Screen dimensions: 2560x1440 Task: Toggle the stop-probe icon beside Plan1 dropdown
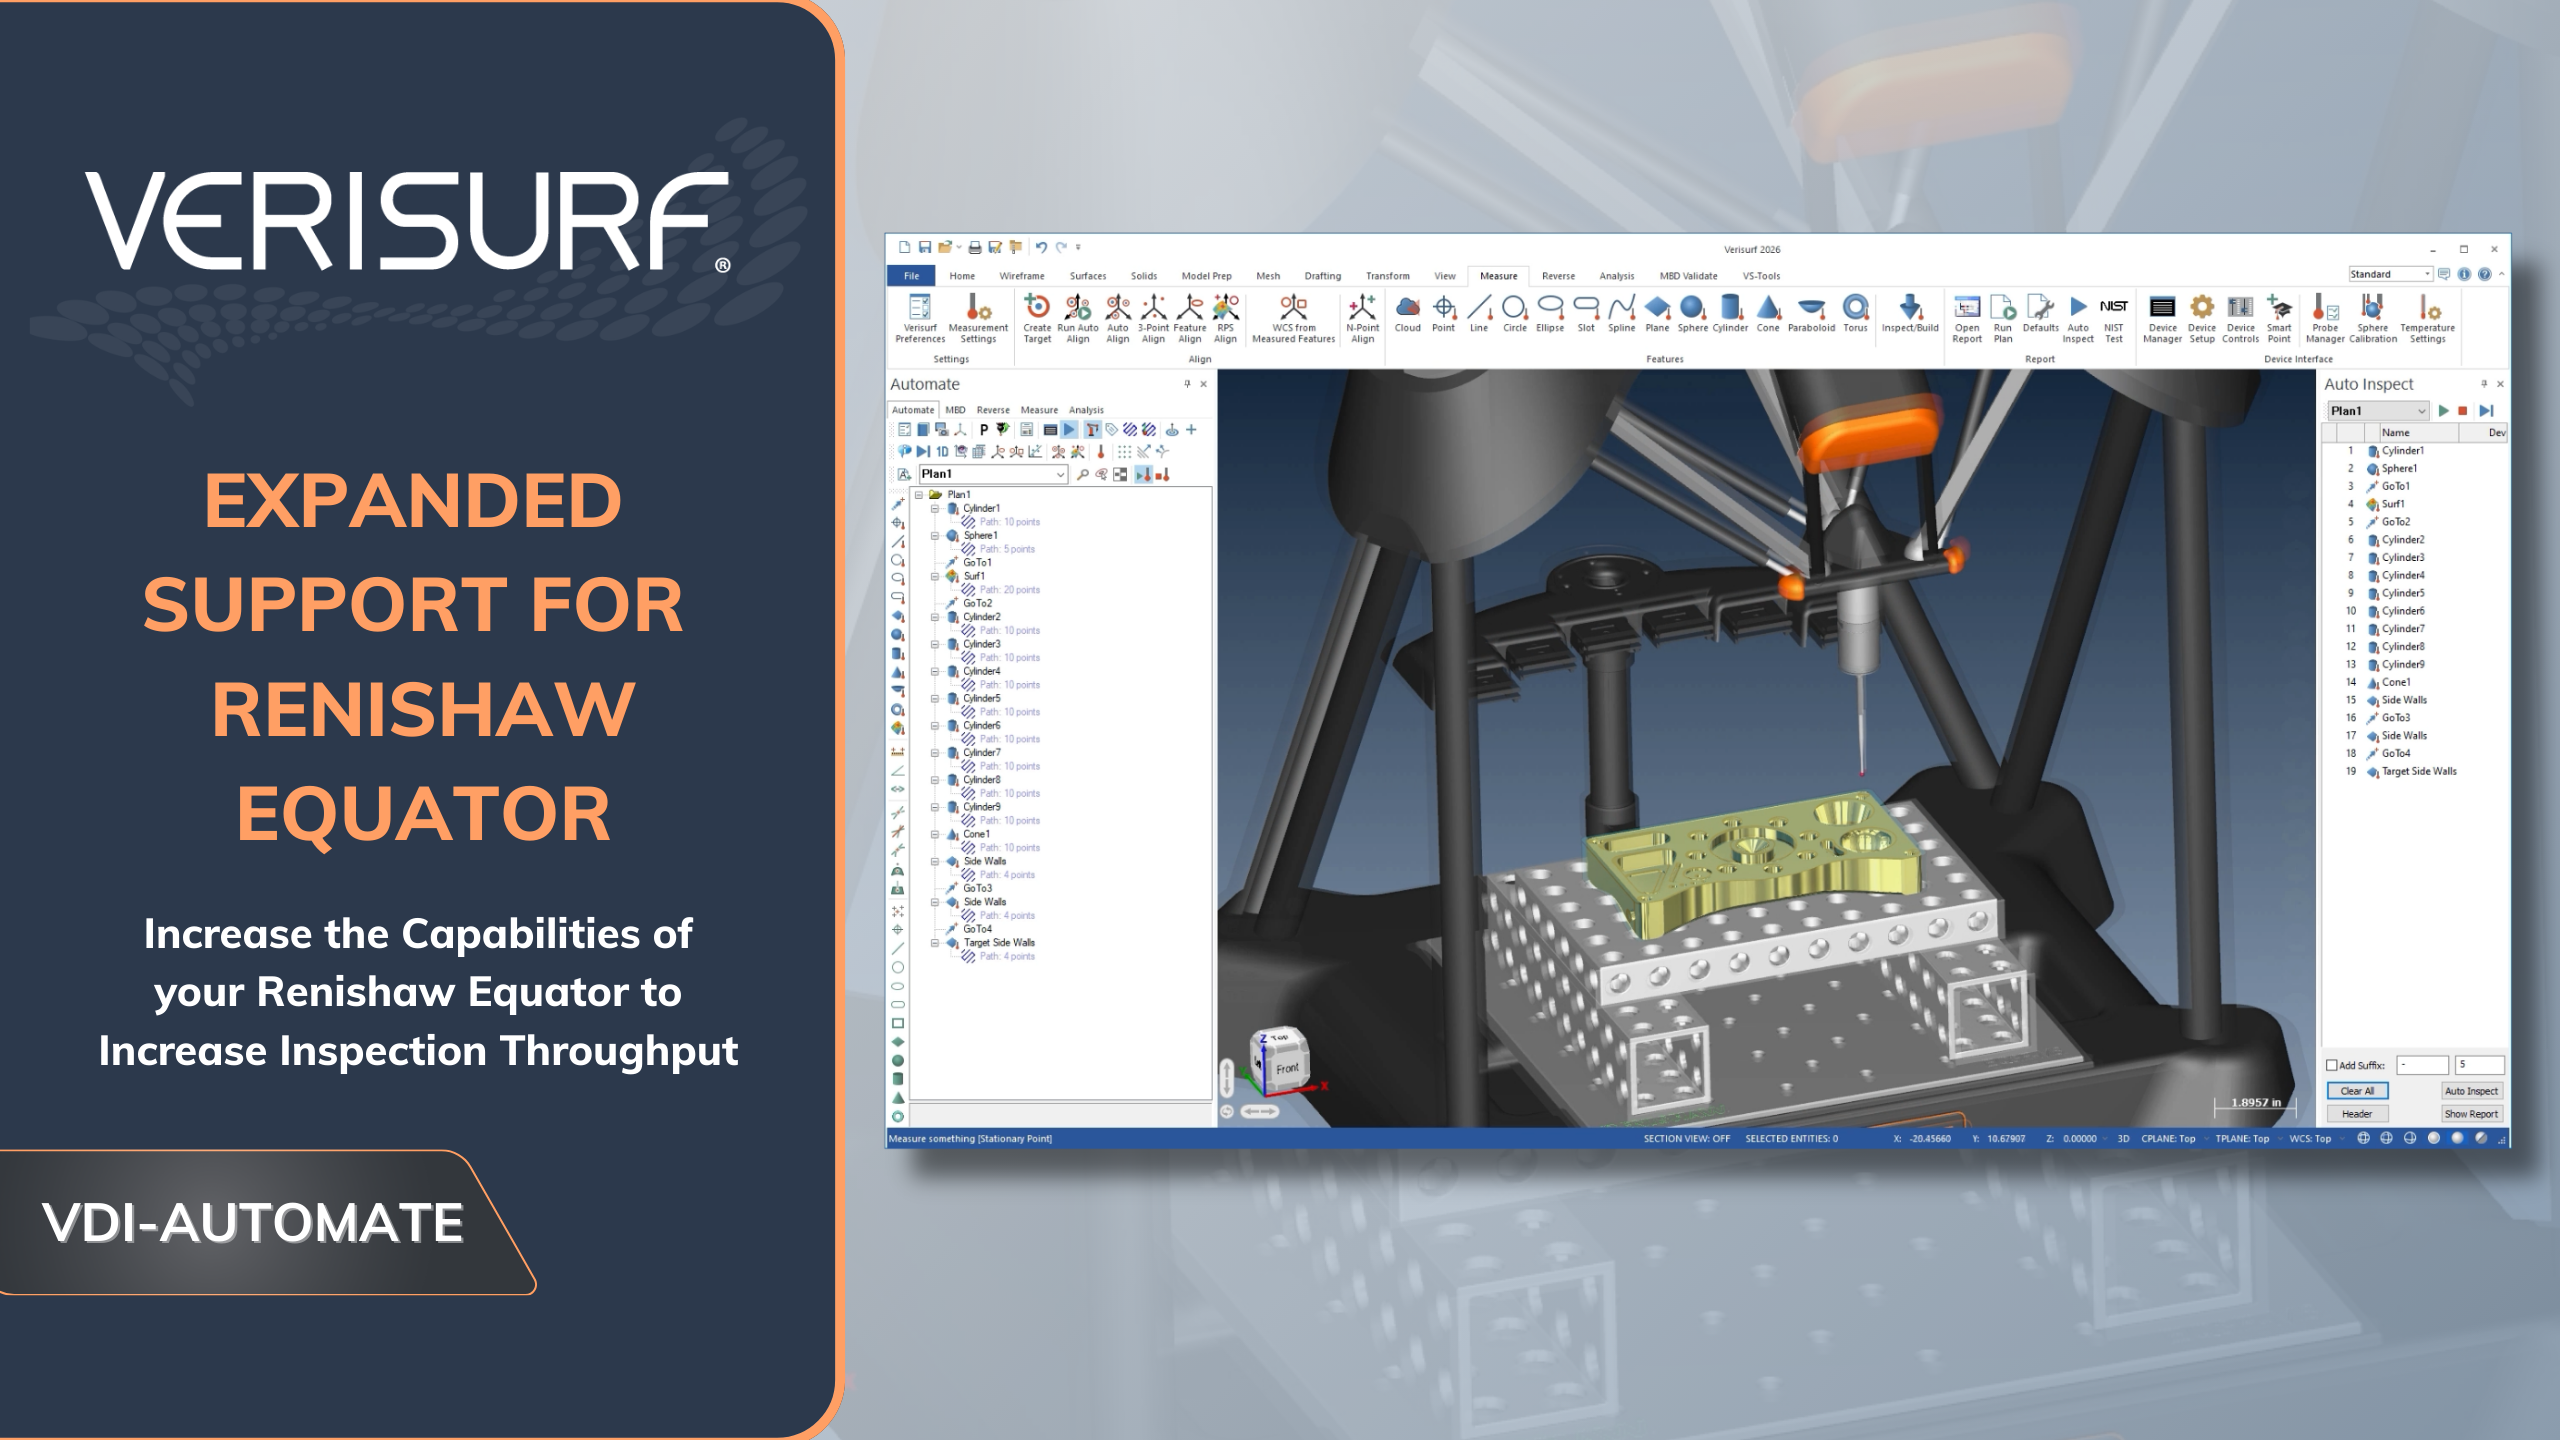point(1162,475)
